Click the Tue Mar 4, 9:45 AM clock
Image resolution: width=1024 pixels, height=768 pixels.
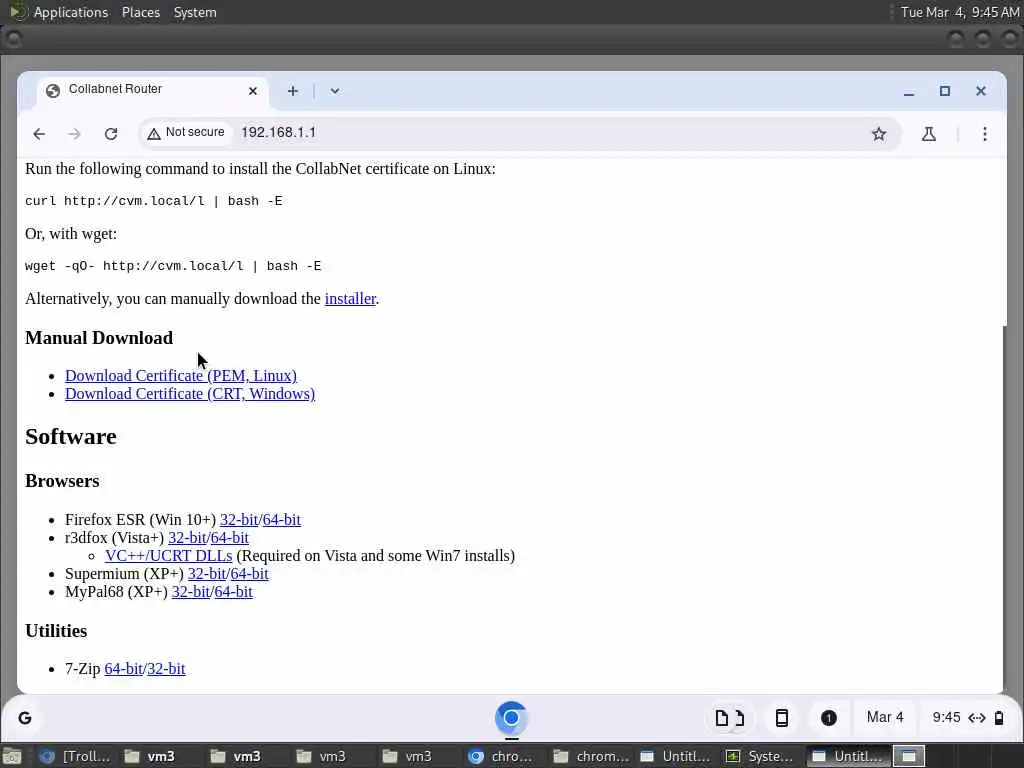click(x=960, y=12)
